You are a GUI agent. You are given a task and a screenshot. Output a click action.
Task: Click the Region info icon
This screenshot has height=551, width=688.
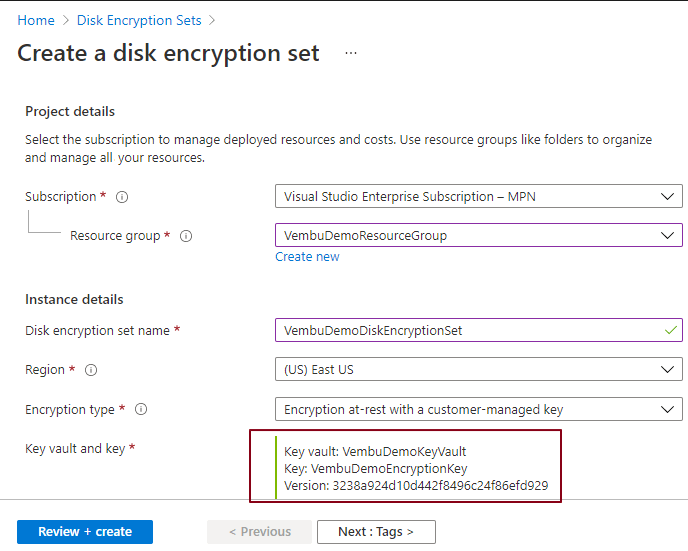[x=91, y=370]
